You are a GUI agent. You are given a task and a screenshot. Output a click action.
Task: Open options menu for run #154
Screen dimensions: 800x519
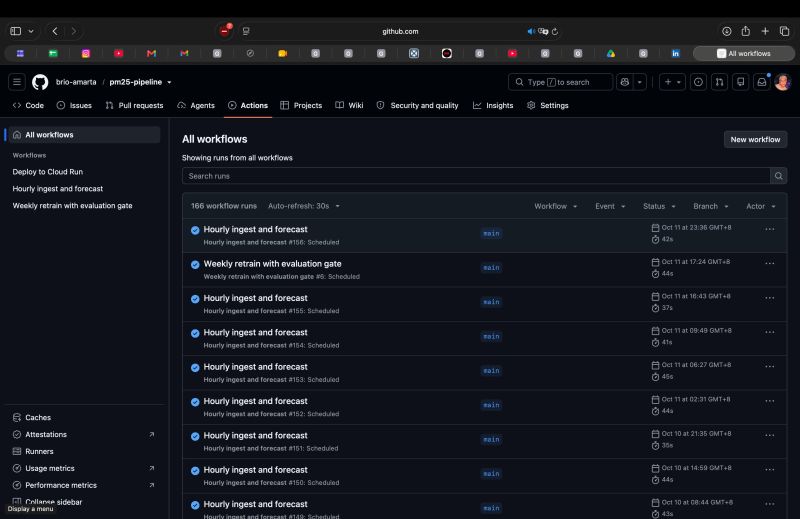769,332
